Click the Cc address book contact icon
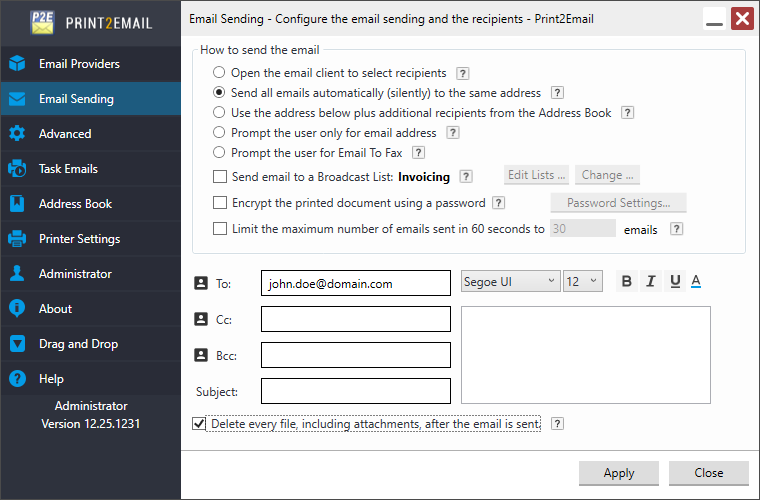The width and height of the screenshot is (760, 500). point(201,319)
